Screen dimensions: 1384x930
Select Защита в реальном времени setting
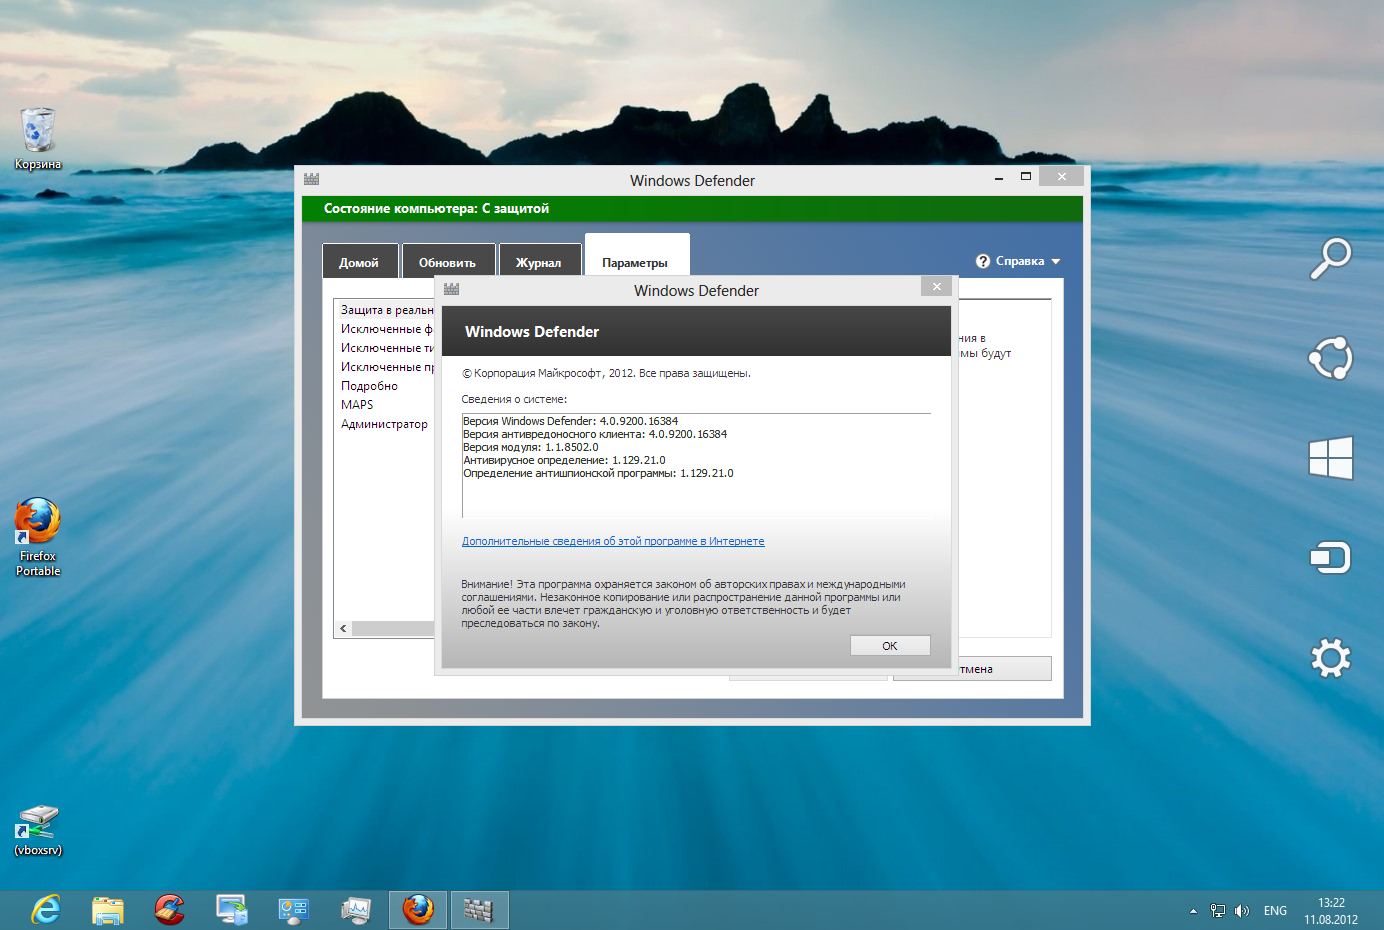click(387, 310)
